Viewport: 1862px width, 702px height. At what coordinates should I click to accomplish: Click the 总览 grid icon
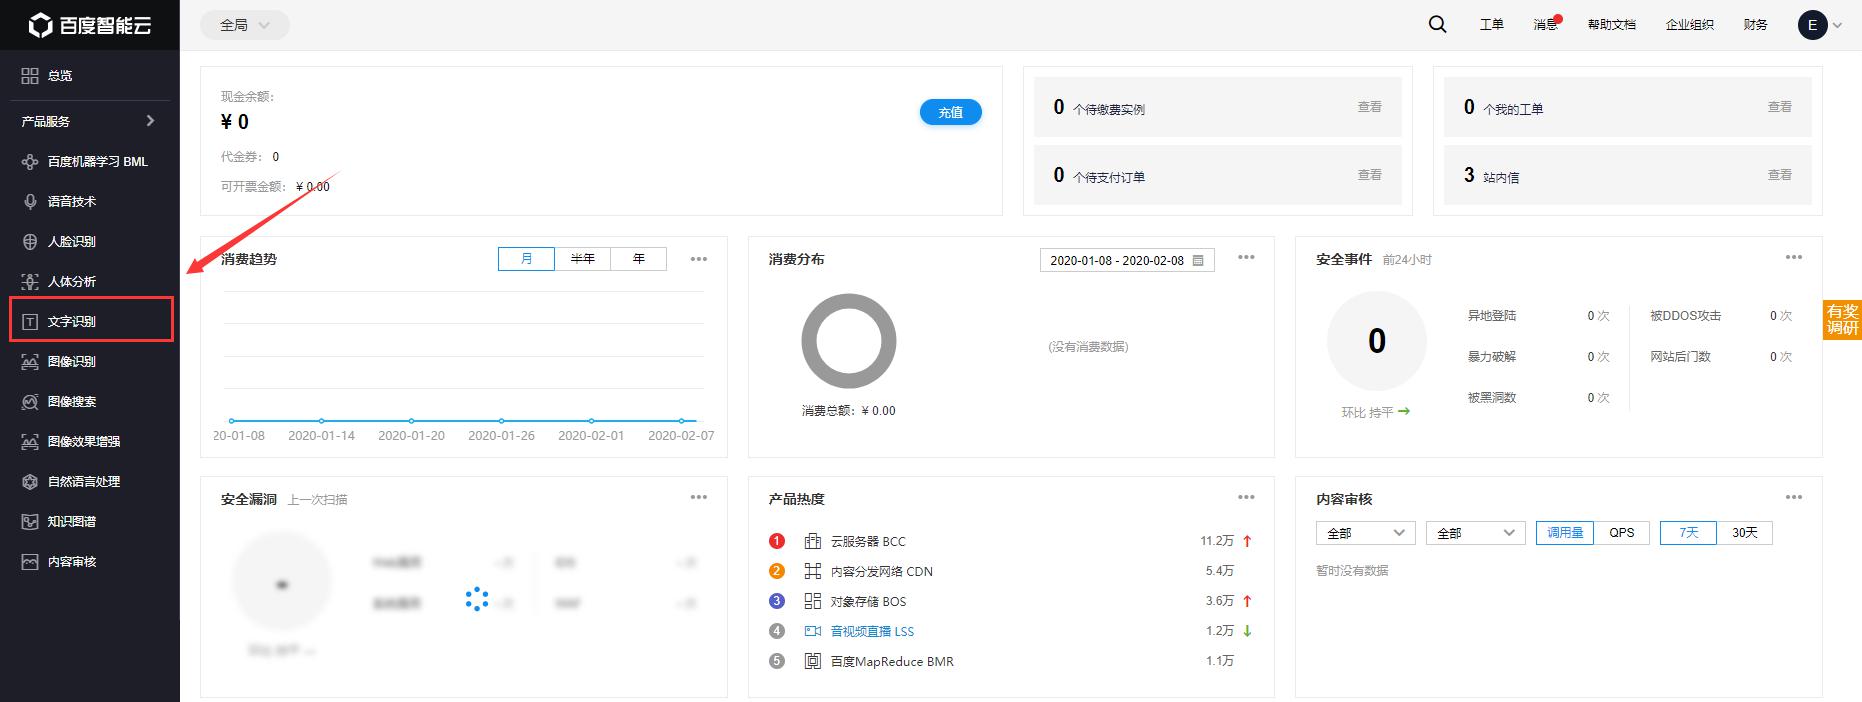coord(30,76)
